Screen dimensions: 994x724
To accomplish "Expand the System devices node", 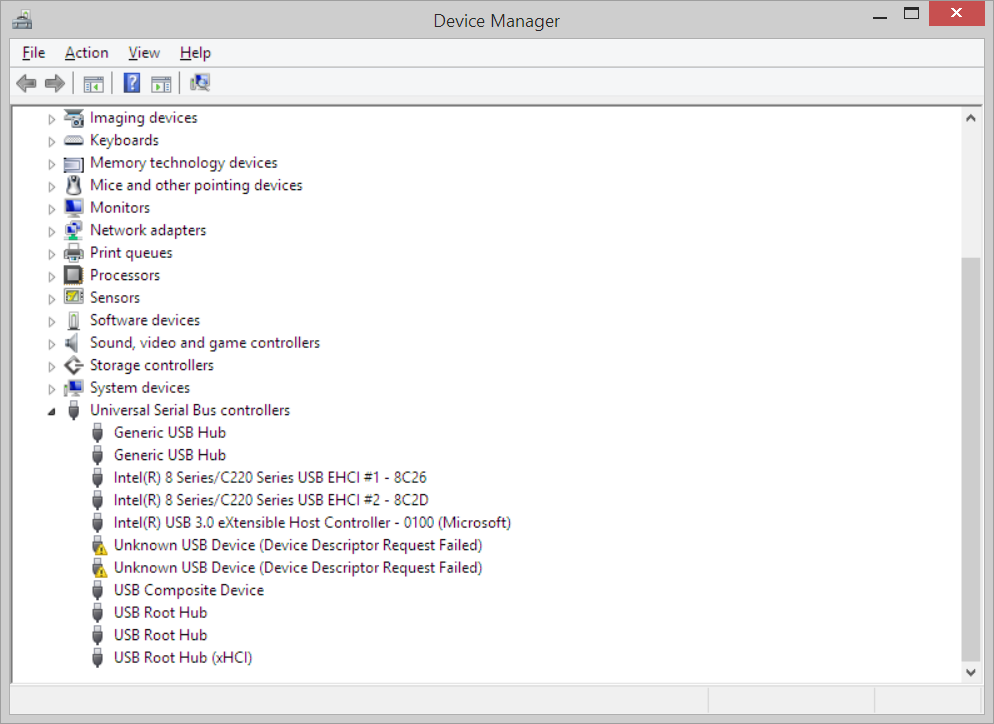I will 51,389.
